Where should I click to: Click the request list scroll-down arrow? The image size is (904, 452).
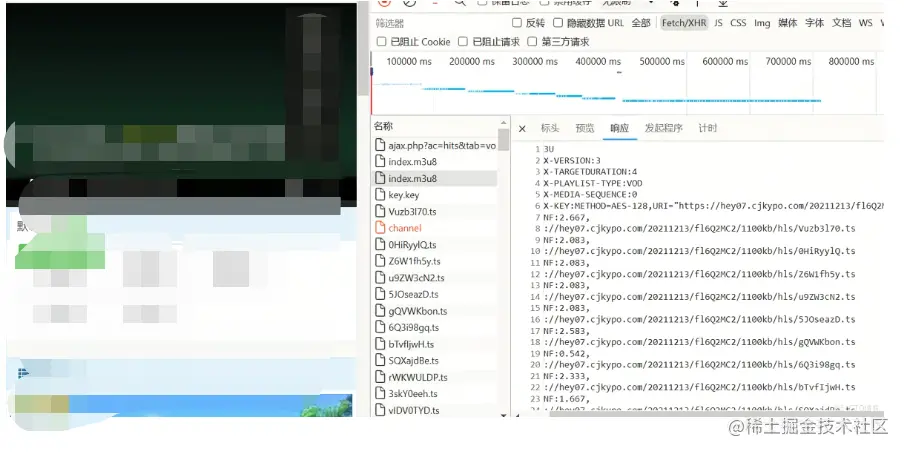click(503, 414)
